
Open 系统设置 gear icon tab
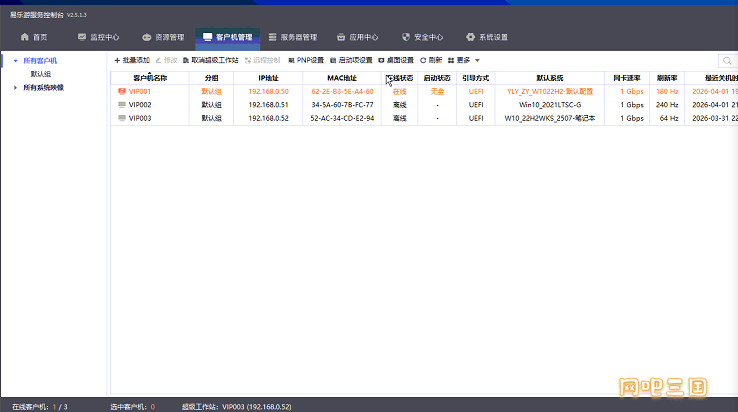[486, 37]
